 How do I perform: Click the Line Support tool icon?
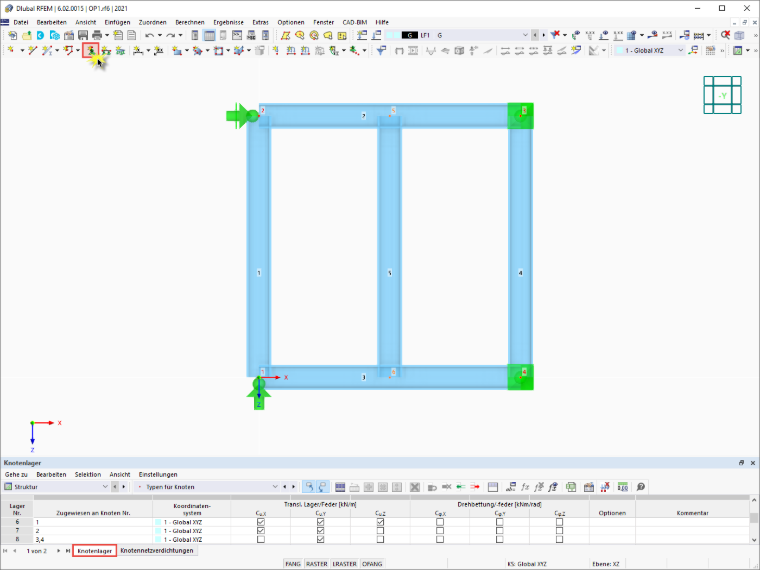105,50
